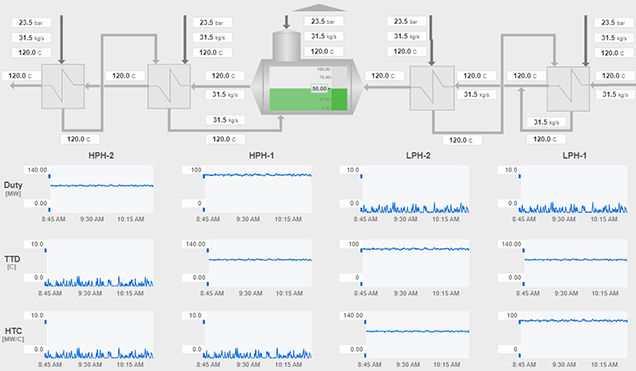
Task: Click LPH-2 drain line 120.0 C value
Action: coord(462,140)
